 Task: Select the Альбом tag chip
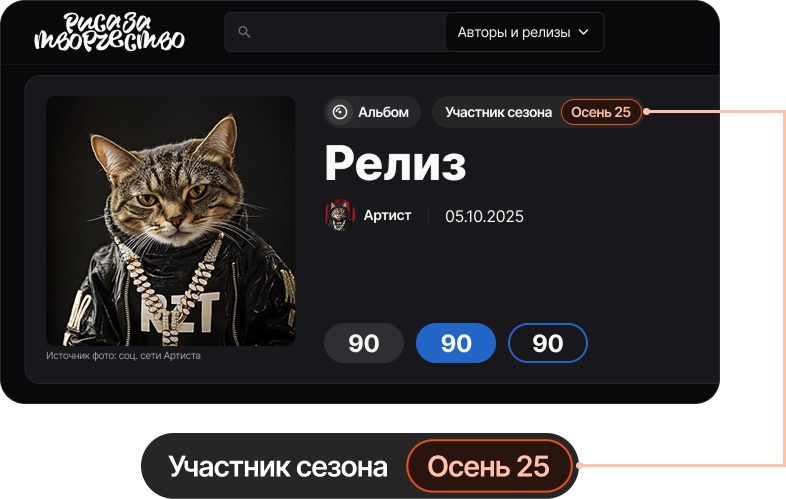(x=372, y=112)
